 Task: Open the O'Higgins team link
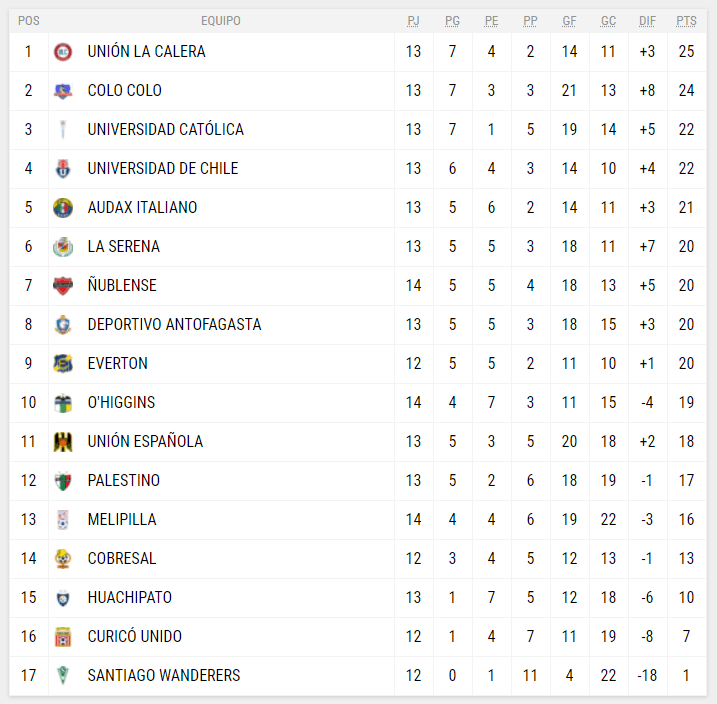[x=121, y=402]
